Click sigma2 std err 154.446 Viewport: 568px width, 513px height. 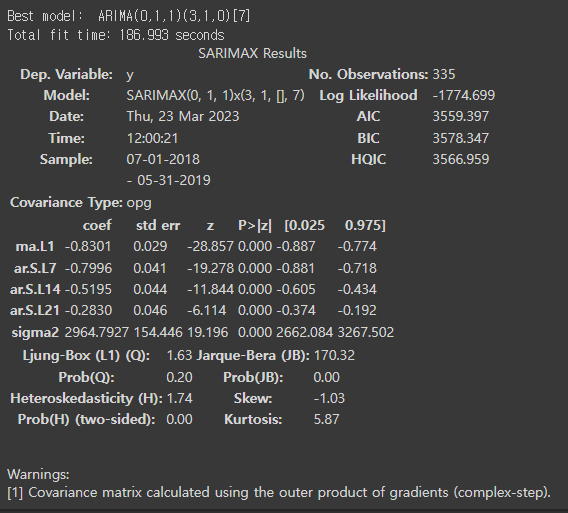coord(158,333)
